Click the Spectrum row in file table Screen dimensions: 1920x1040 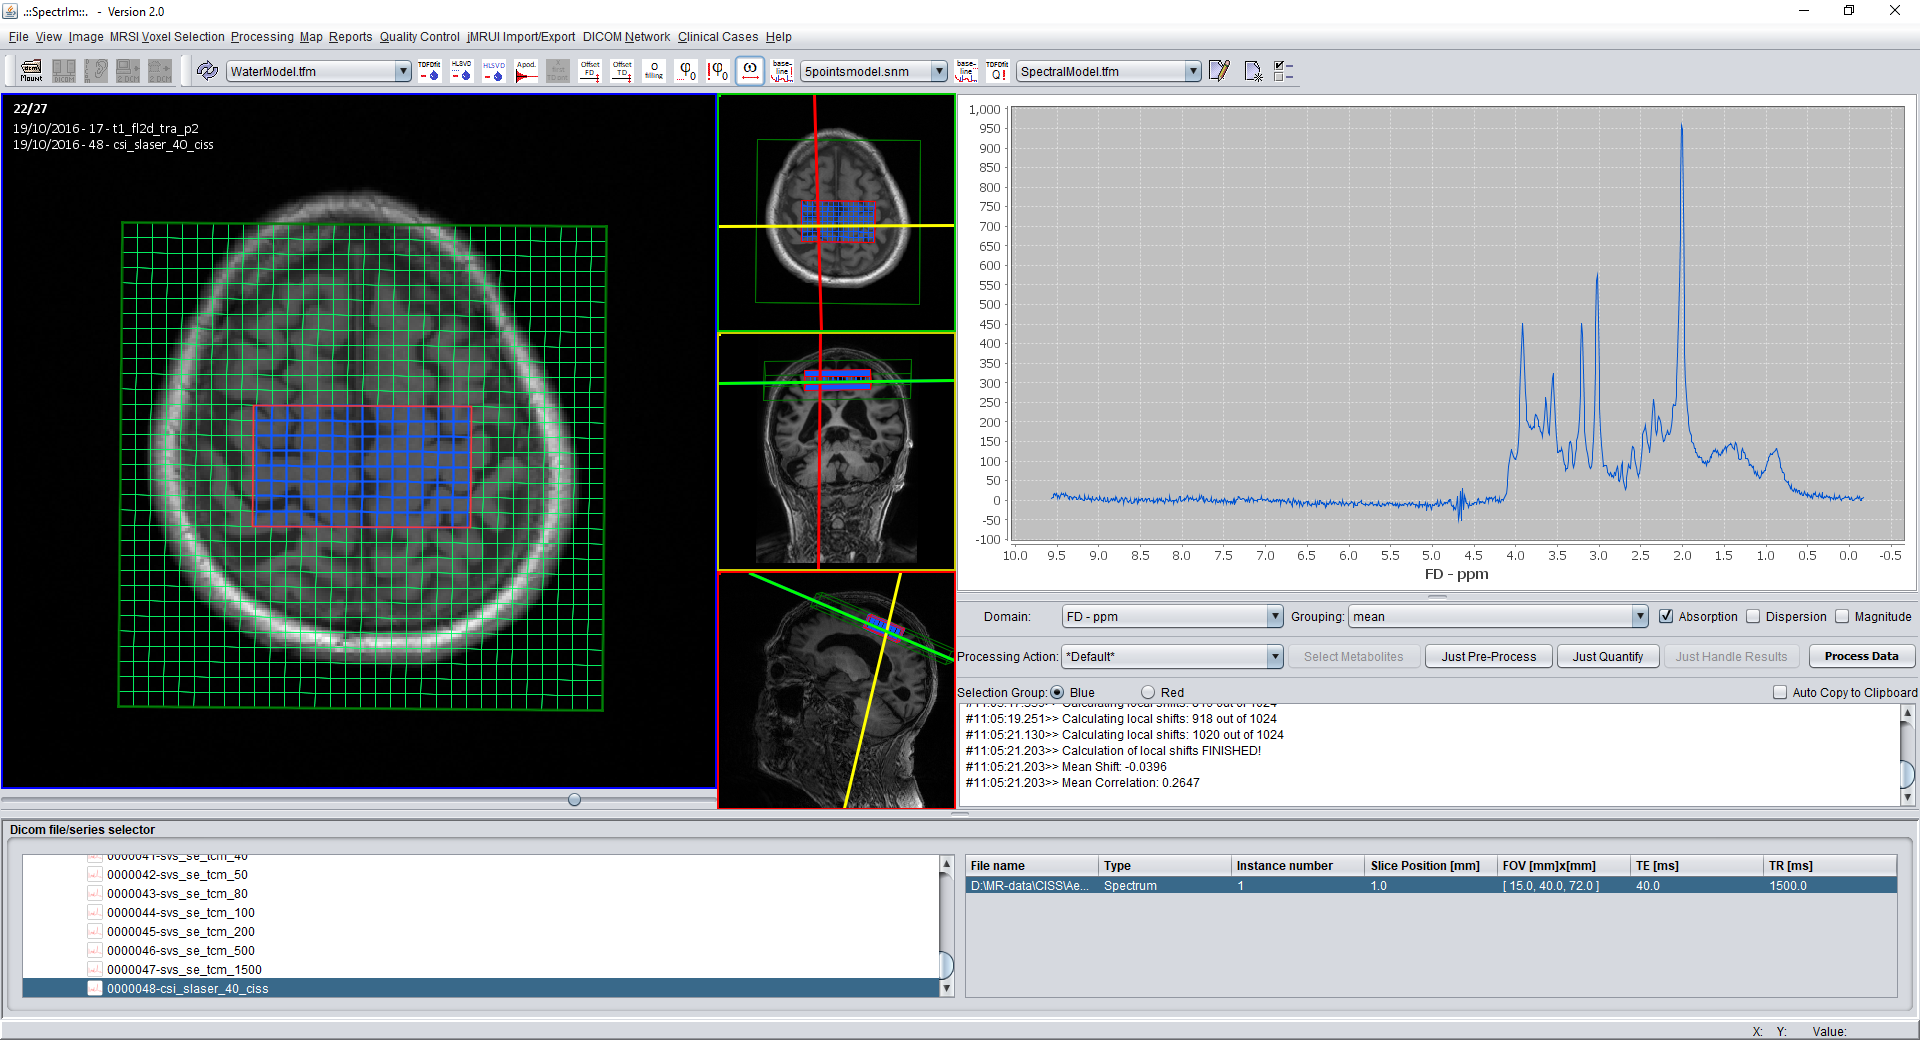[1431, 885]
